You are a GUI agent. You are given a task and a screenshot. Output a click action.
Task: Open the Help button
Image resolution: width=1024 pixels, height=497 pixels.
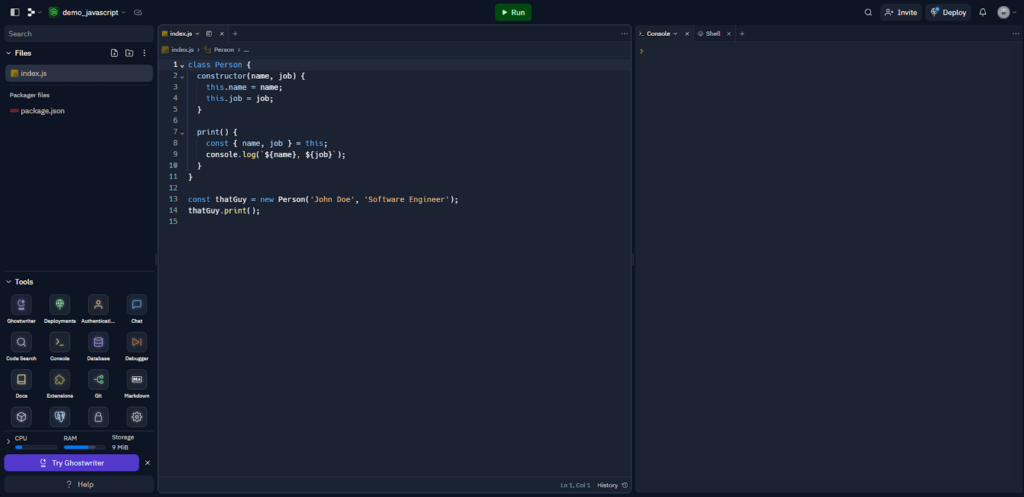pyautogui.click(x=79, y=485)
